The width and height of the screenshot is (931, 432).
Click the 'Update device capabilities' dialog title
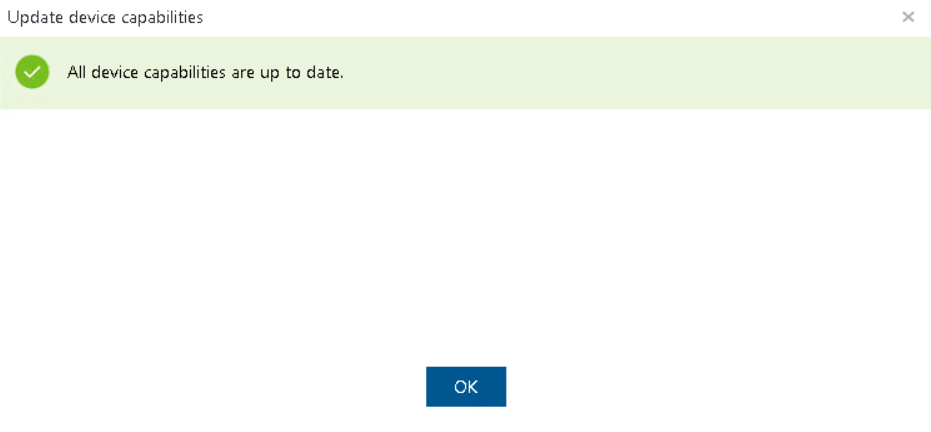105,17
